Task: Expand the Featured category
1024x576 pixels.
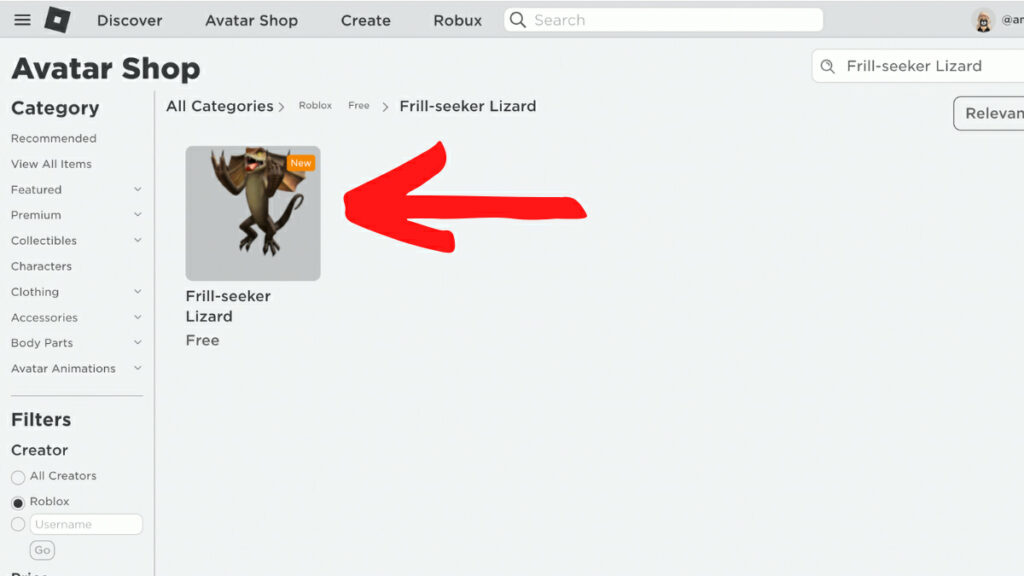Action: tap(138, 189)
